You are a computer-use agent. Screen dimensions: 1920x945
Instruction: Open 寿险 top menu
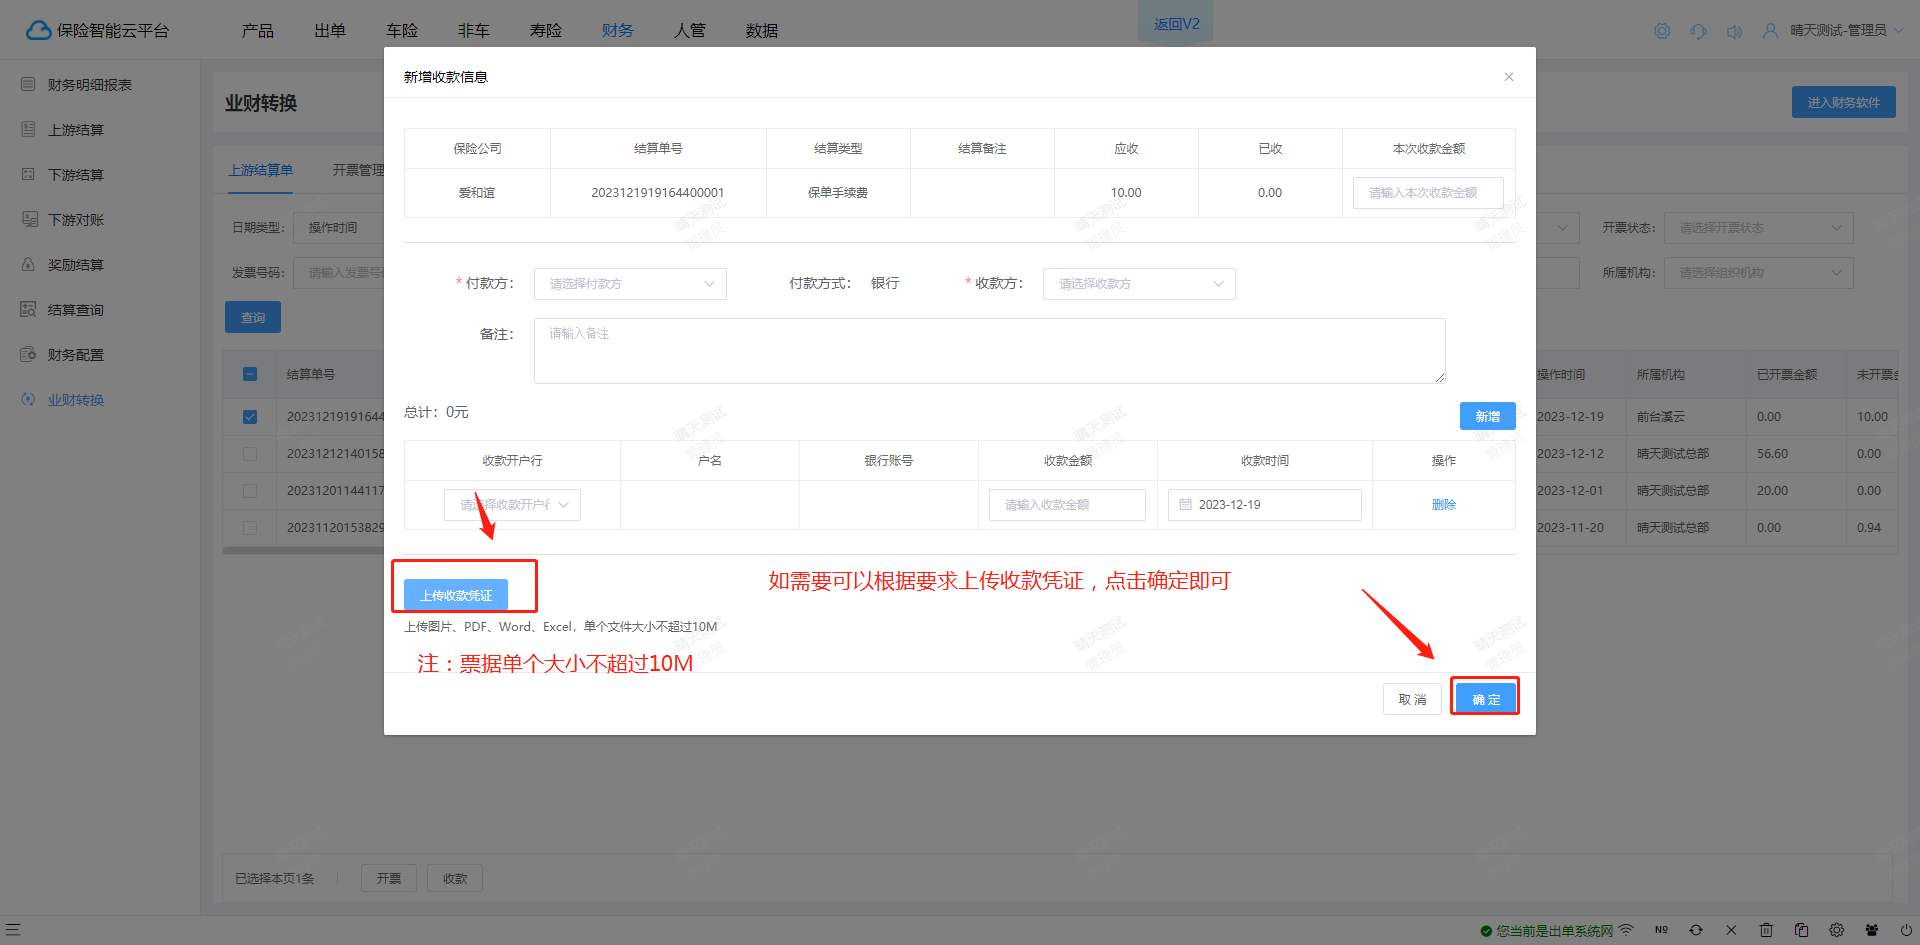click(x=546, y=31)
